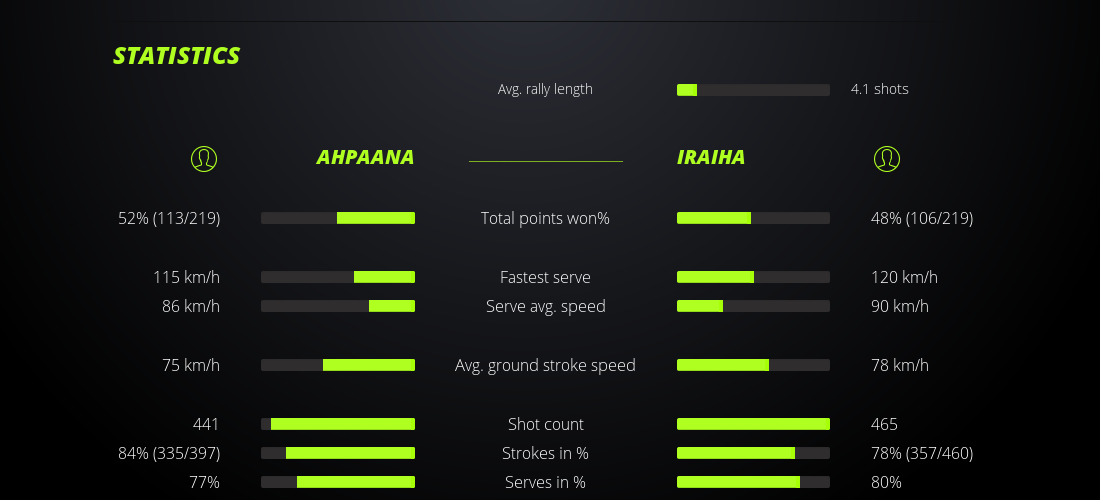Click the average rally length bar
The height and width of the screenshot is (500, 1100).
point(753,90)
